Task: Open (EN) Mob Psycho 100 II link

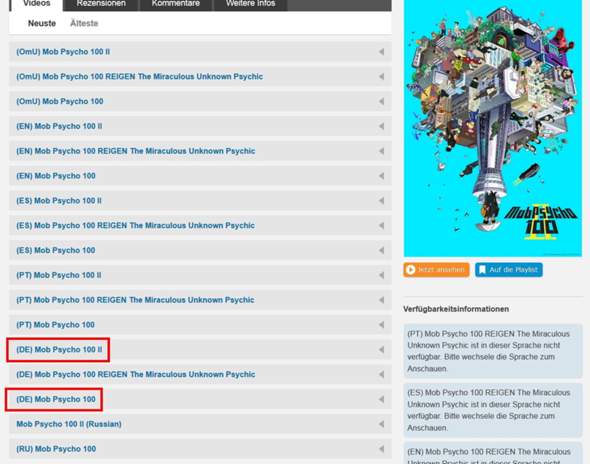Action: click(x=59, y=126)
